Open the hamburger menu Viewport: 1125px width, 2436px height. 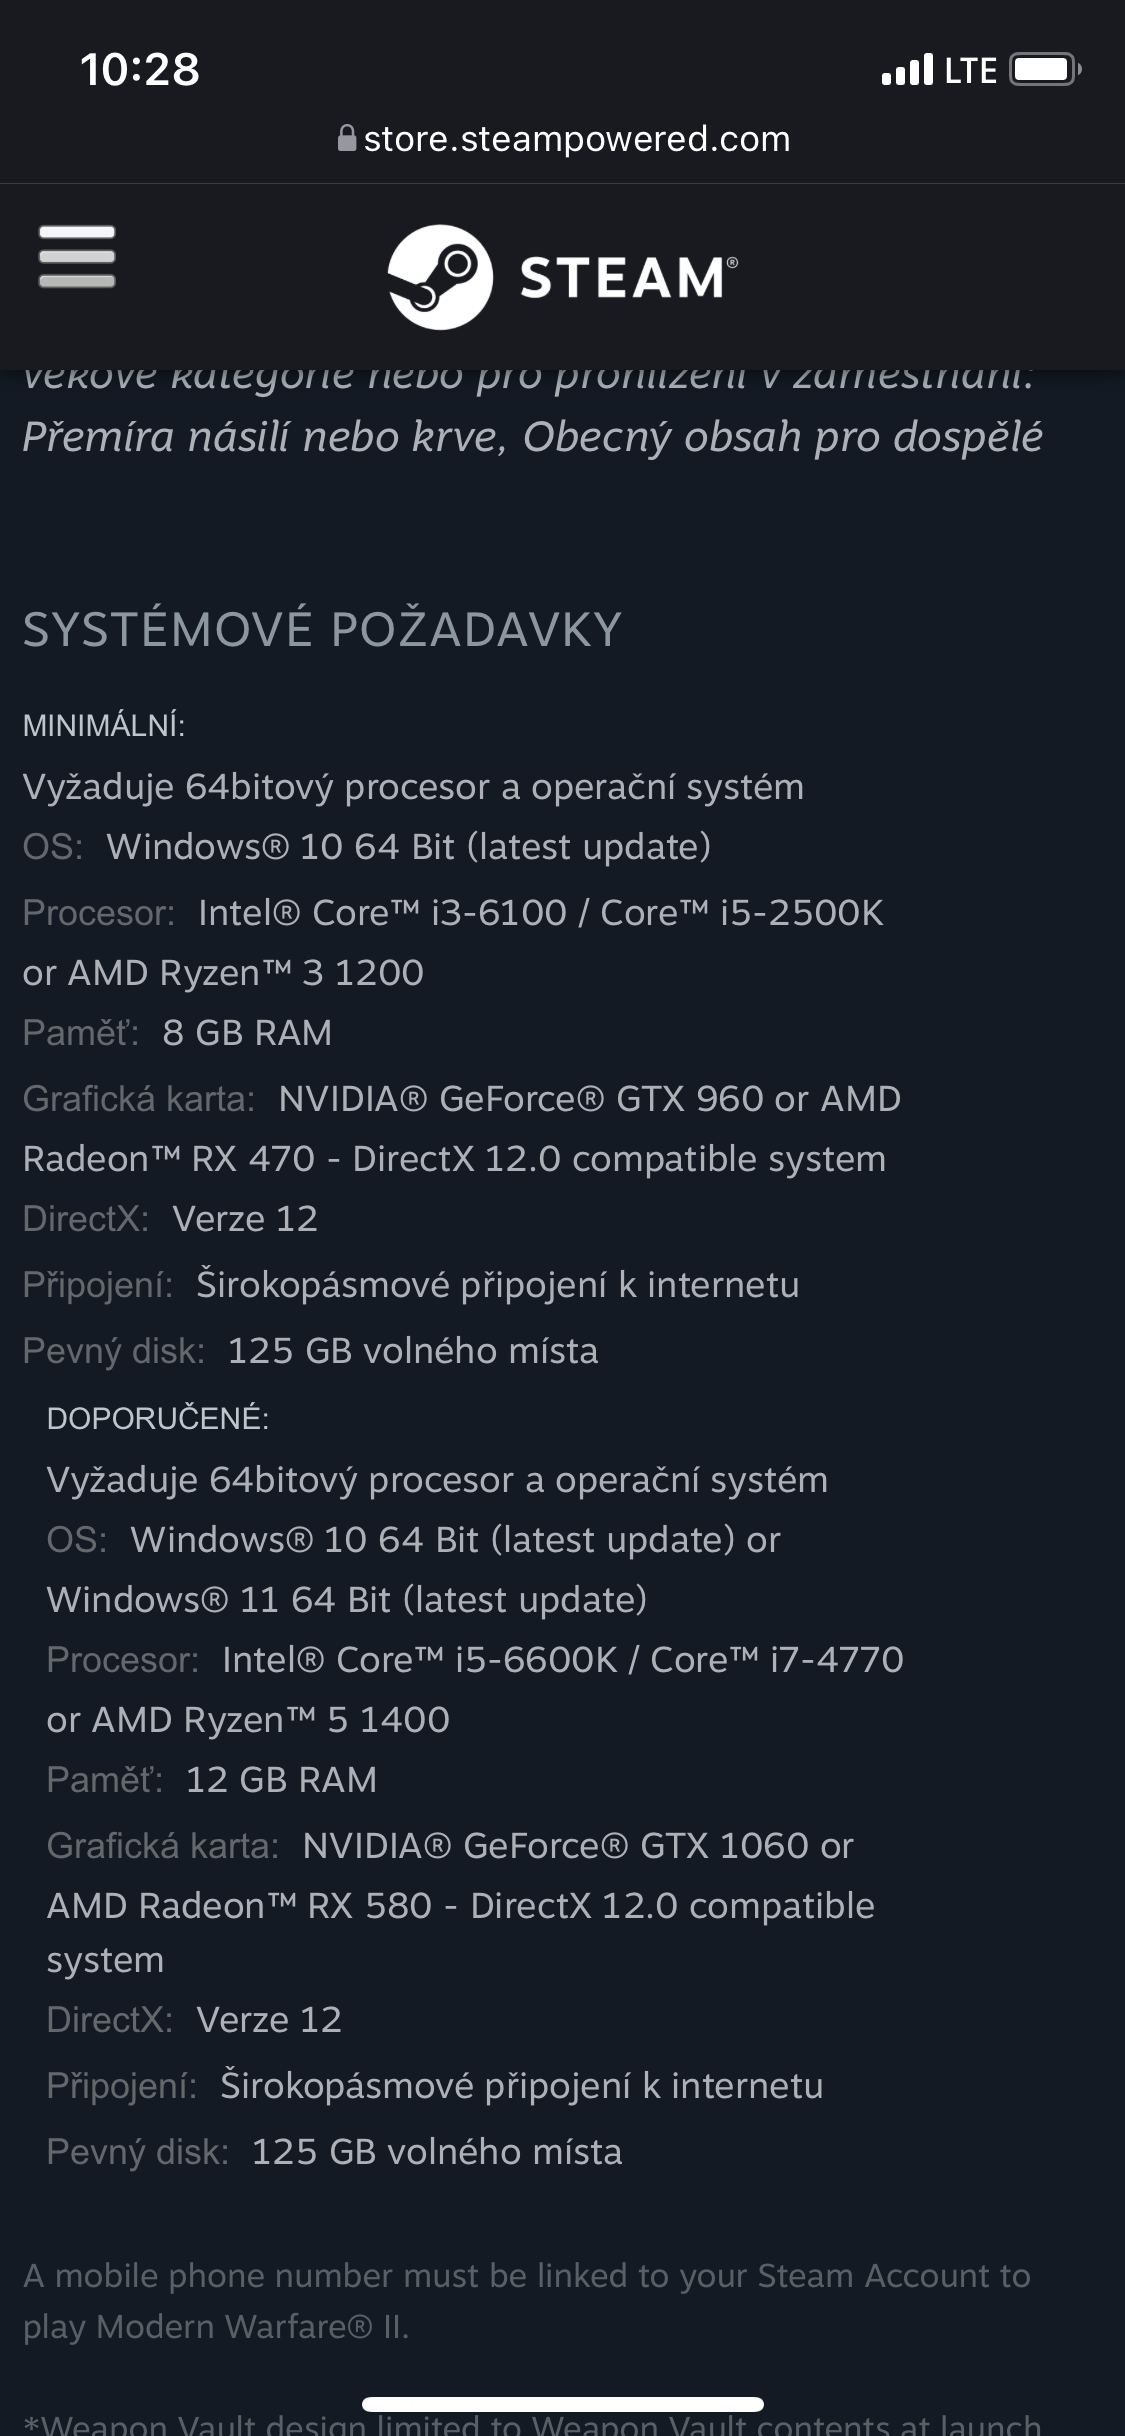(77, 256)
